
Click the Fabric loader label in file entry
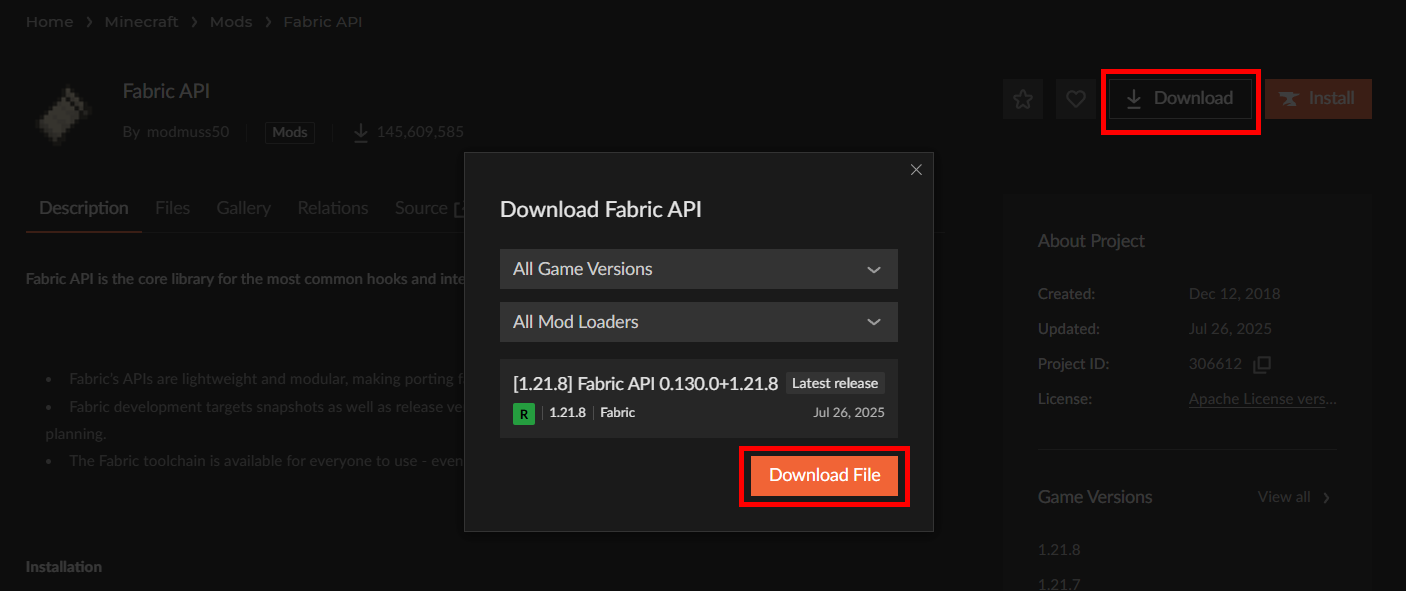(617, 412)
